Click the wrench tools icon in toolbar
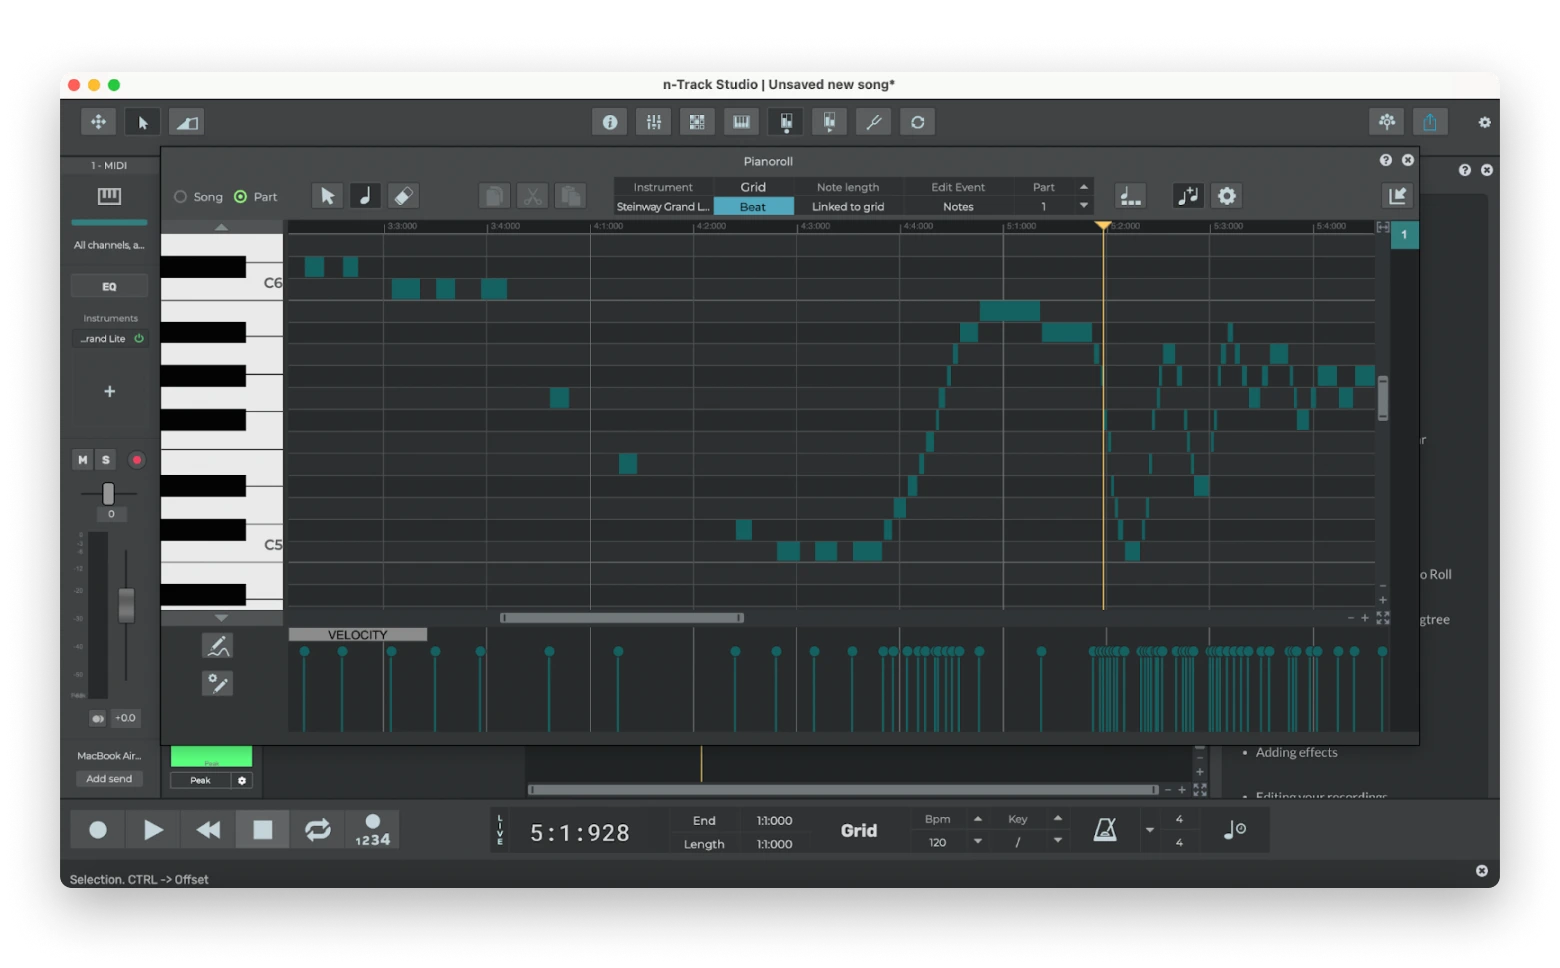Image resolution: width=1560 pixels, height=968 pixels. (x=873, y=122)
